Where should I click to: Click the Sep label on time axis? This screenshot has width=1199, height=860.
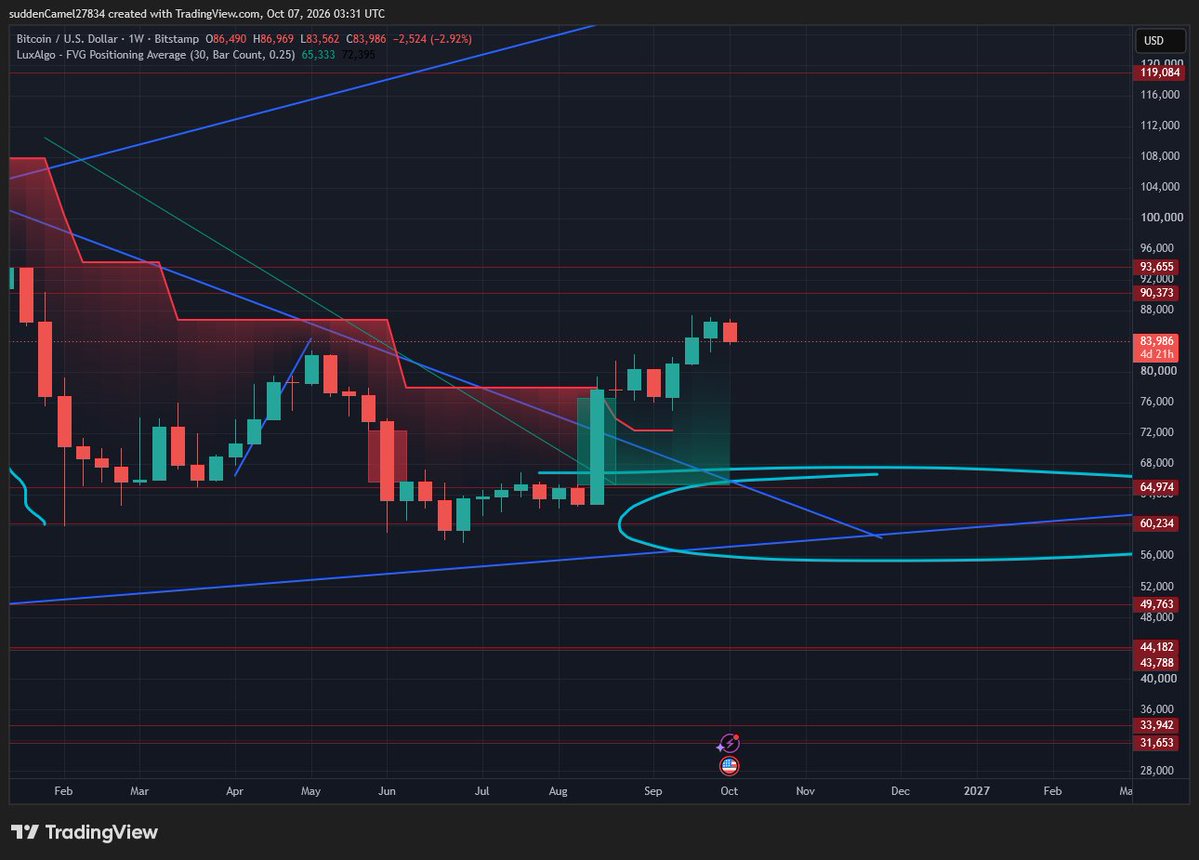[653, 791]
